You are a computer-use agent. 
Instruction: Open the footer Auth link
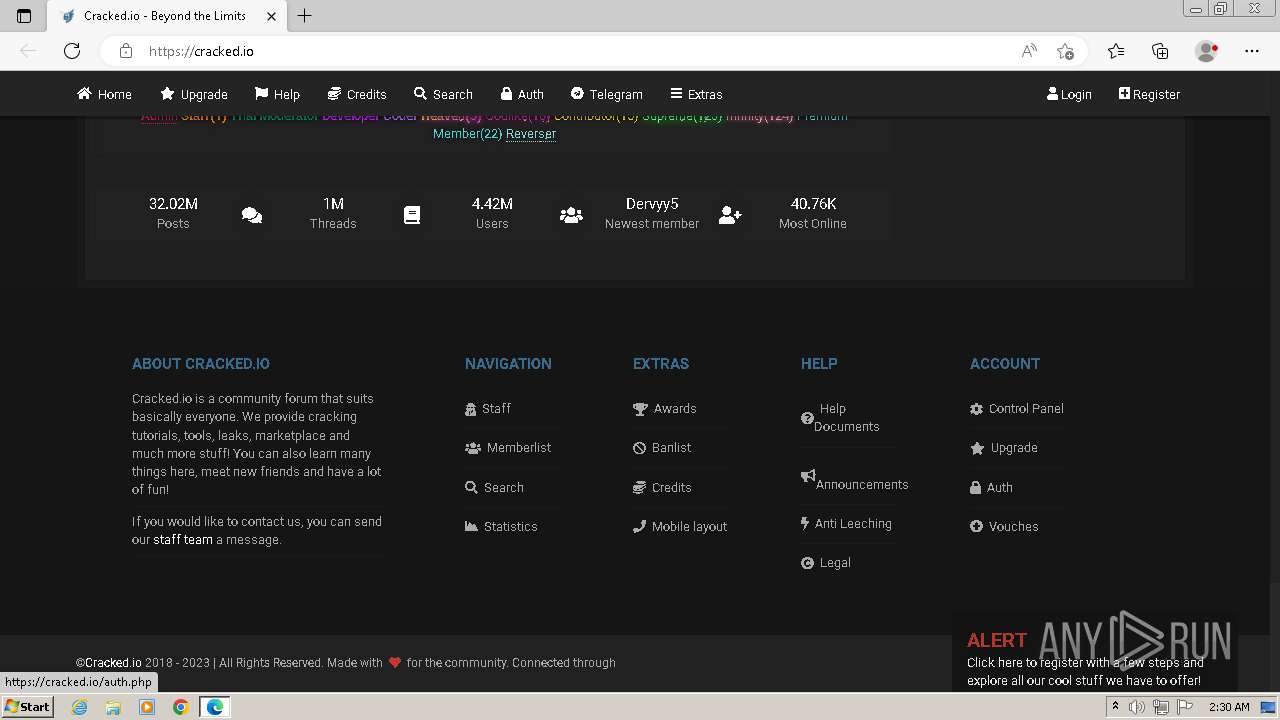[x=991, y=487]
